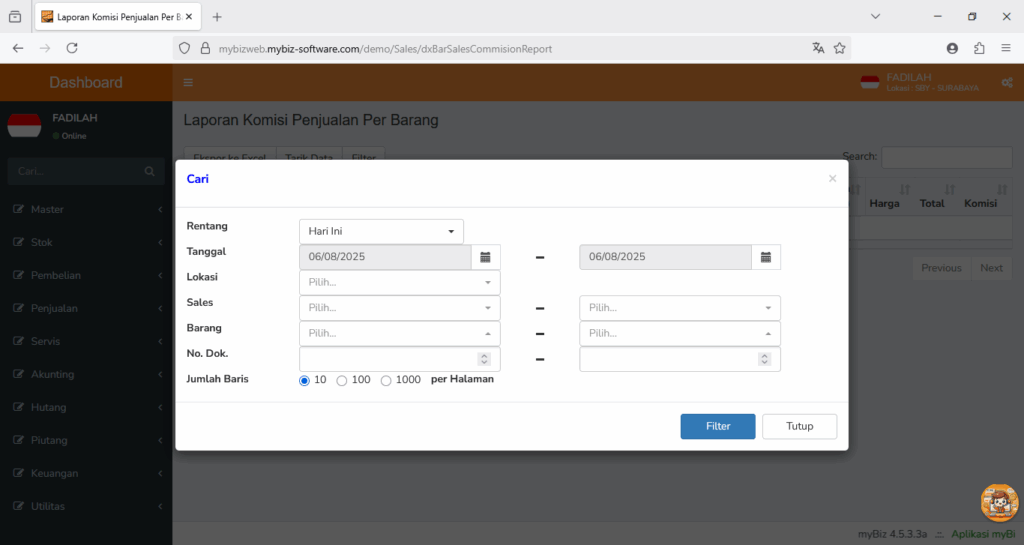
Task: Select 10 rows per page radio
Action: [x=304, y=381]
